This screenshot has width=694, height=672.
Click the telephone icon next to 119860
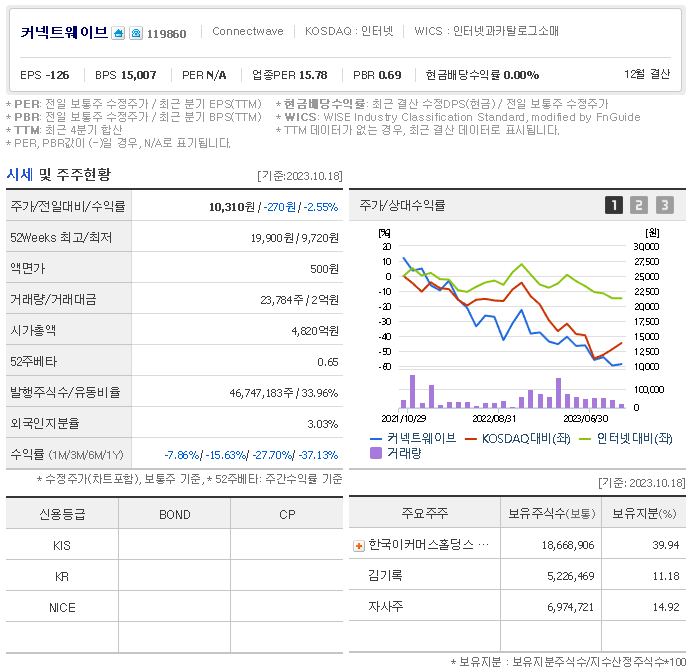136,33
